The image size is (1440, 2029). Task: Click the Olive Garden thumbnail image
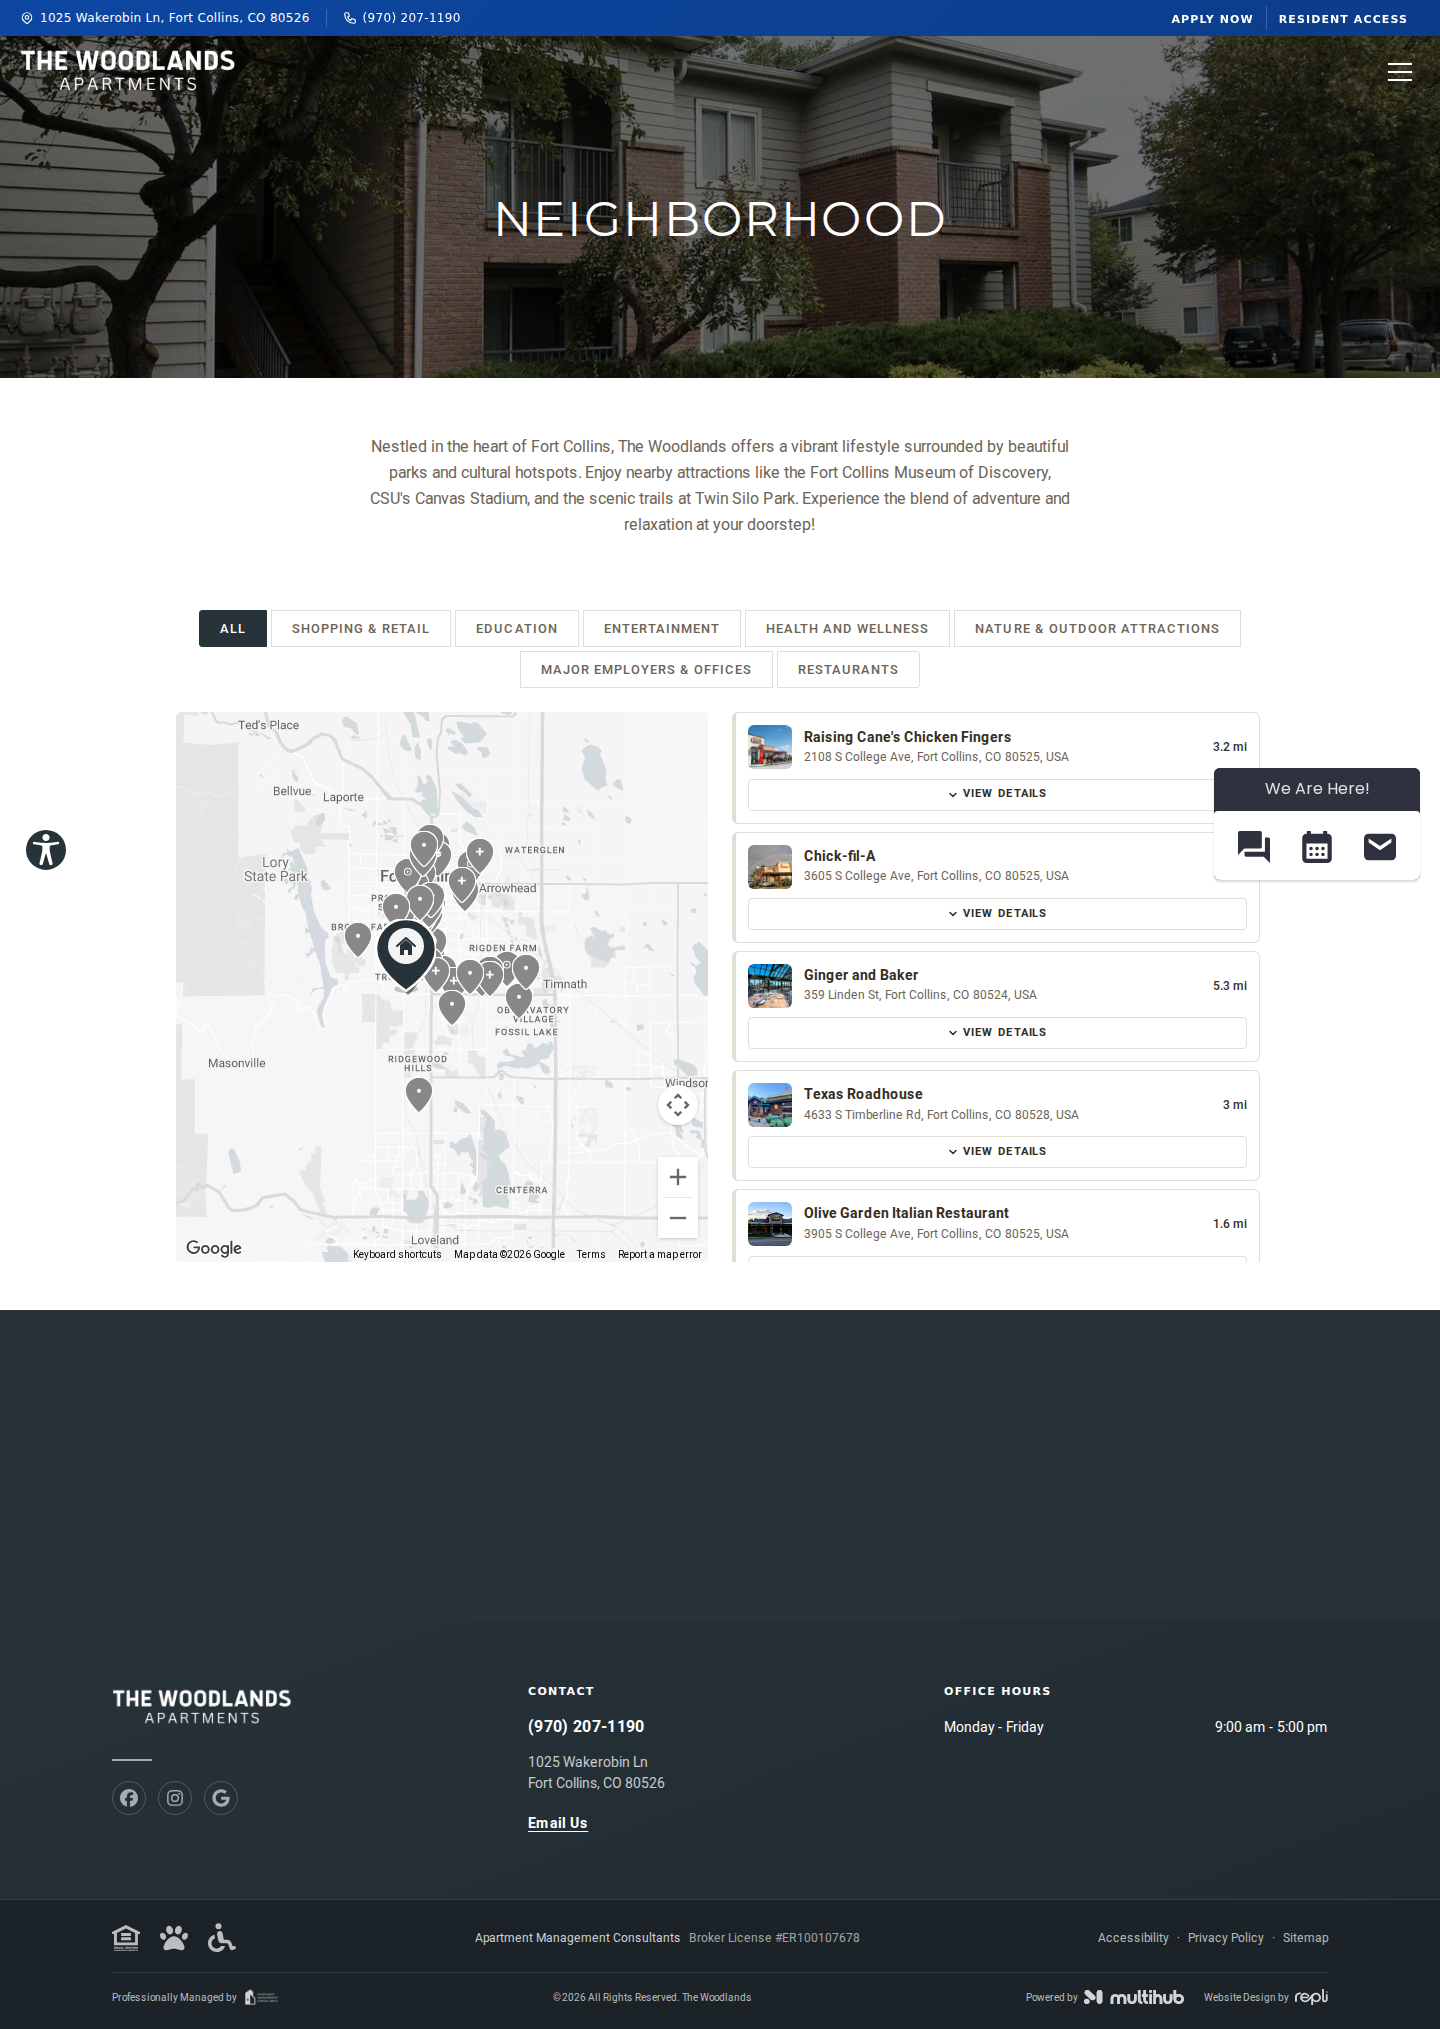770,1224
